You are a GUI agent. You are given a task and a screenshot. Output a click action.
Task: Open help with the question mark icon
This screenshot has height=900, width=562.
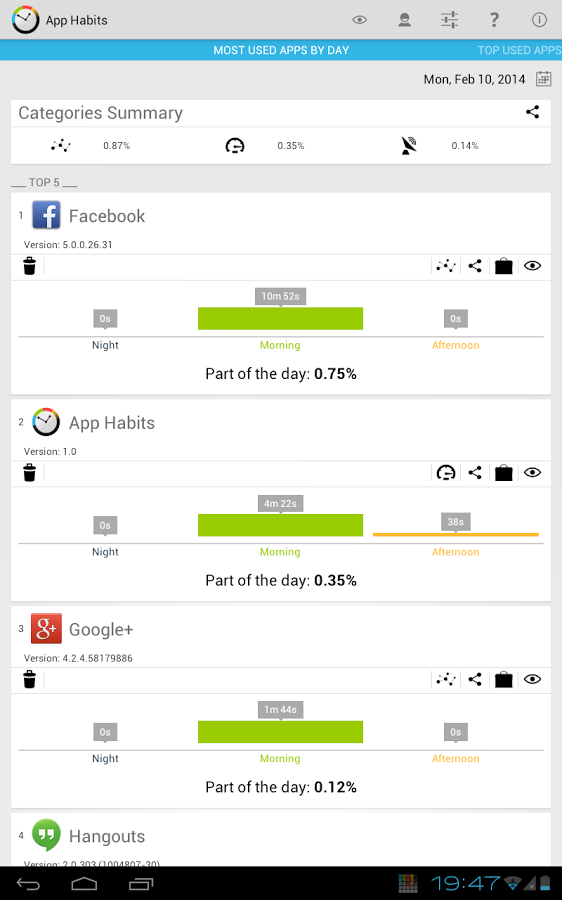[494, 20]
